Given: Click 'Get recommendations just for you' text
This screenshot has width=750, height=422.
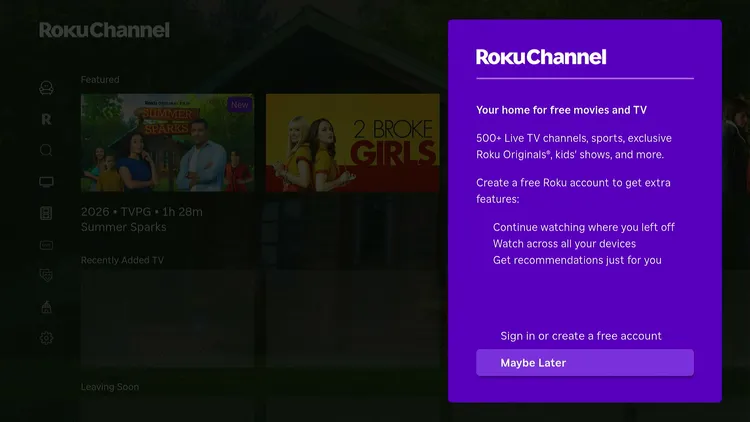Looking at the screenshot, I should (577, 260).
